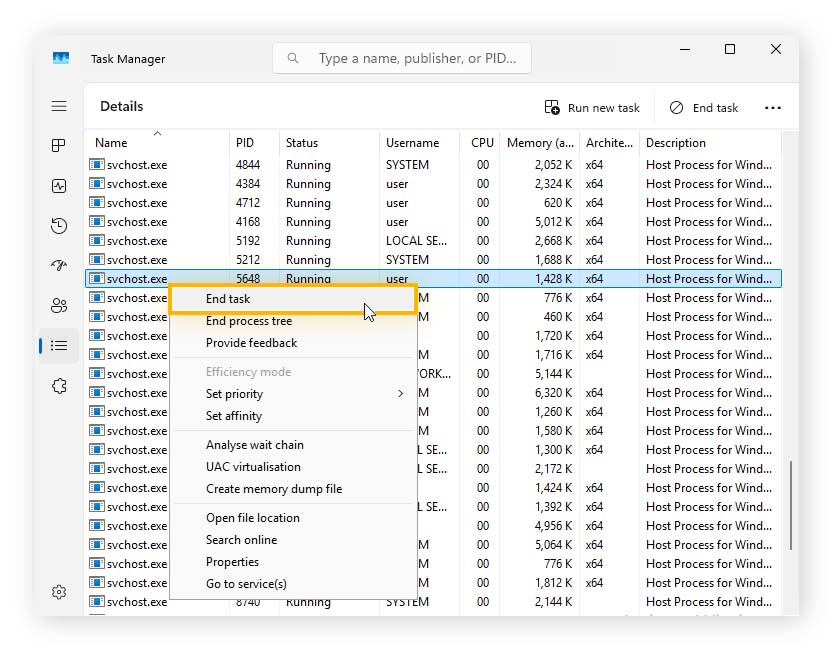Click the search processes input field
This screenshot has height=651, width=834.
402,58
